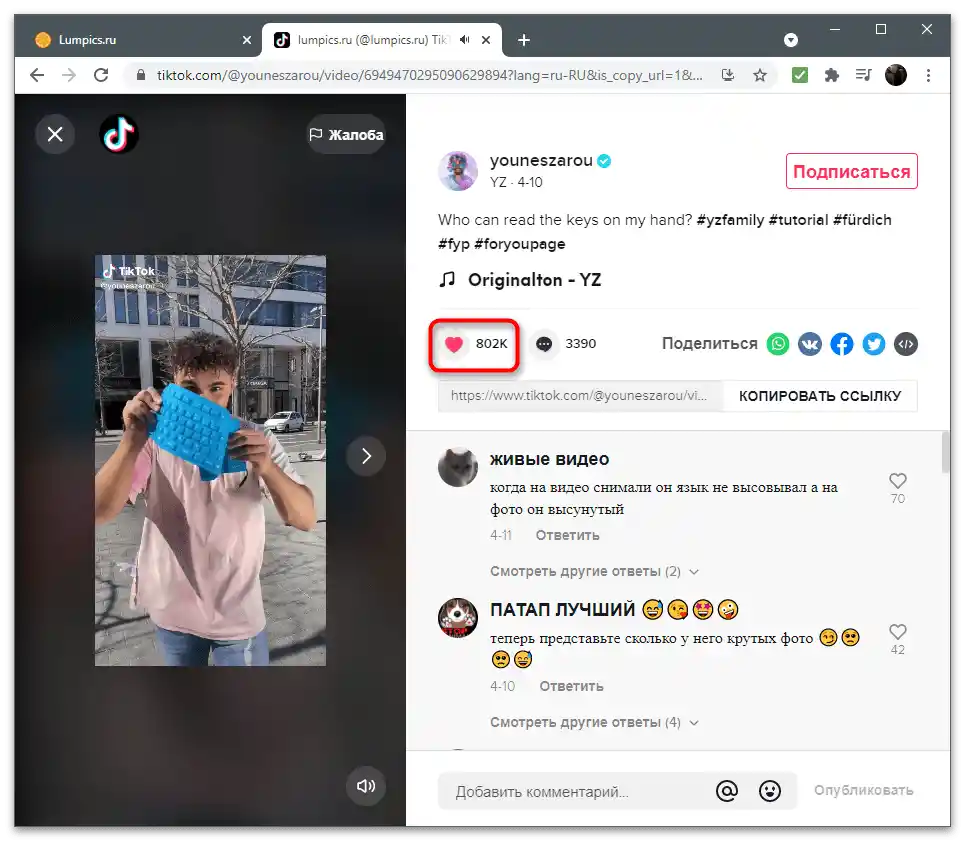Focus the Добавить комментарий field

[579, 792]
